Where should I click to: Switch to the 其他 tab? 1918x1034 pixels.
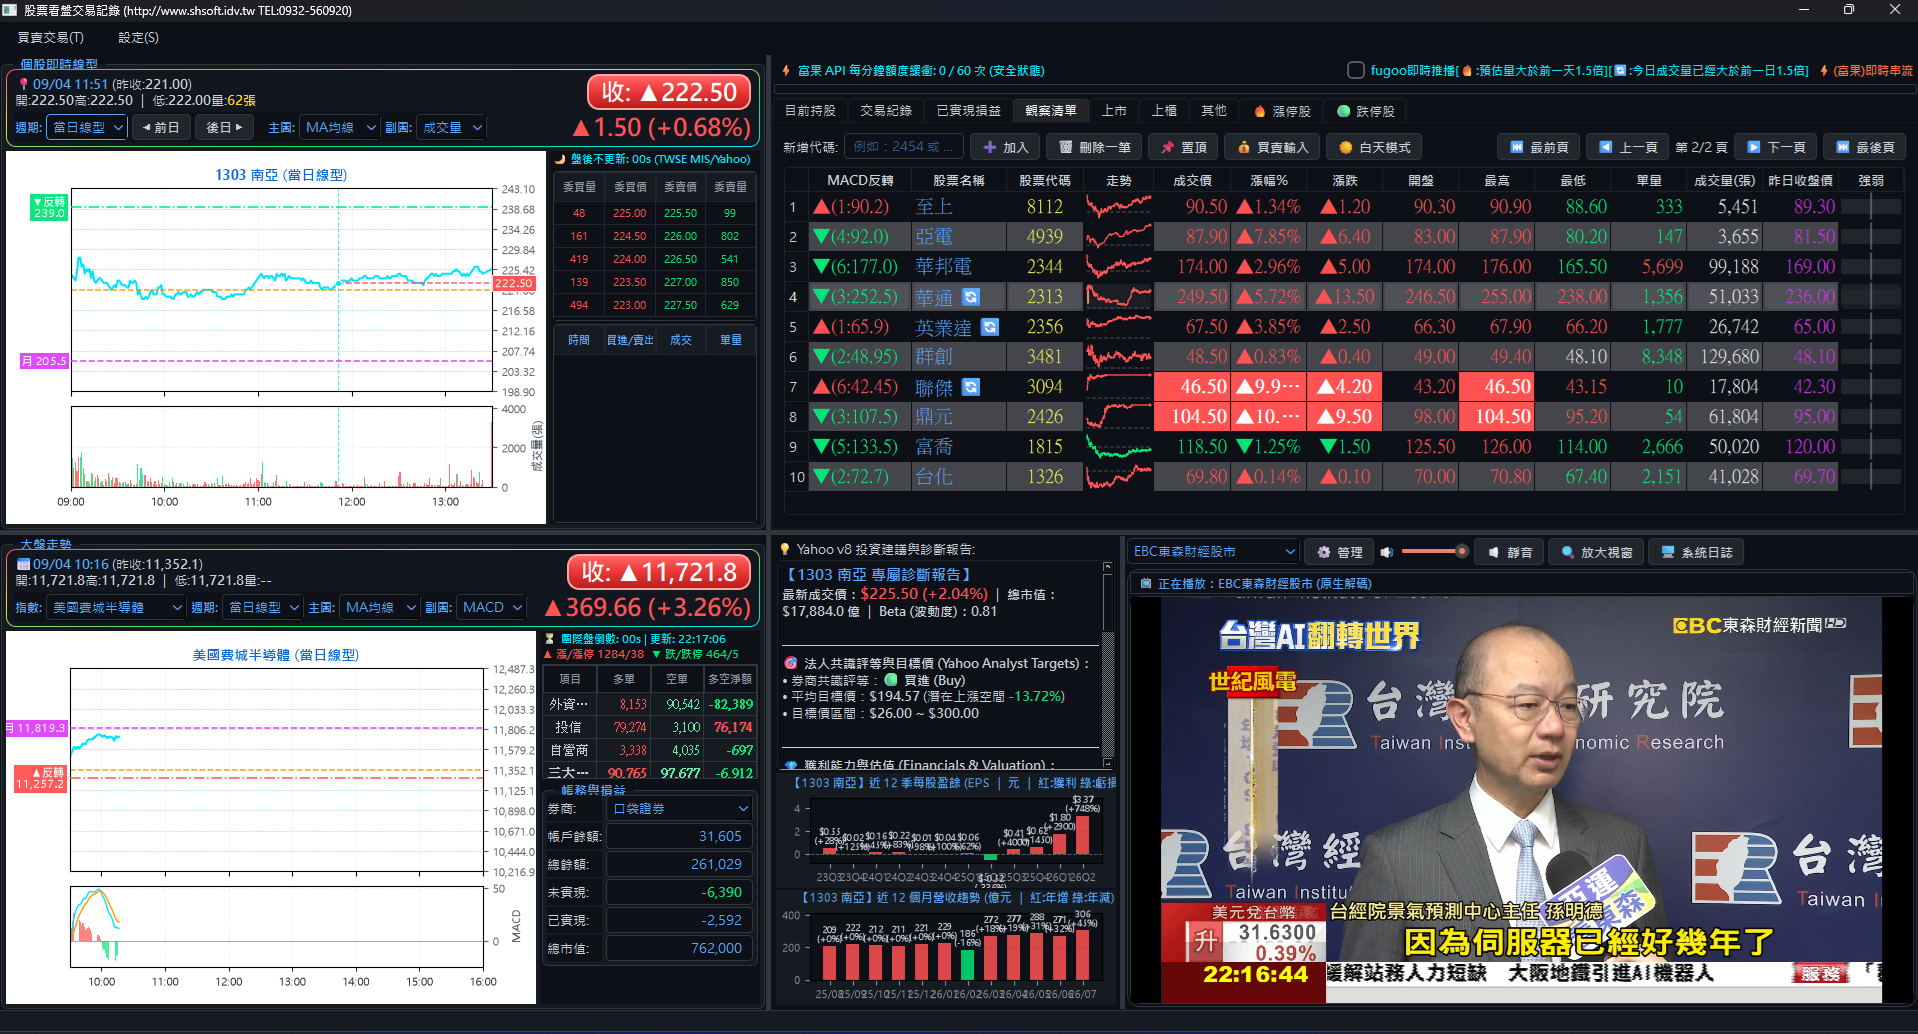point(1214,111)
